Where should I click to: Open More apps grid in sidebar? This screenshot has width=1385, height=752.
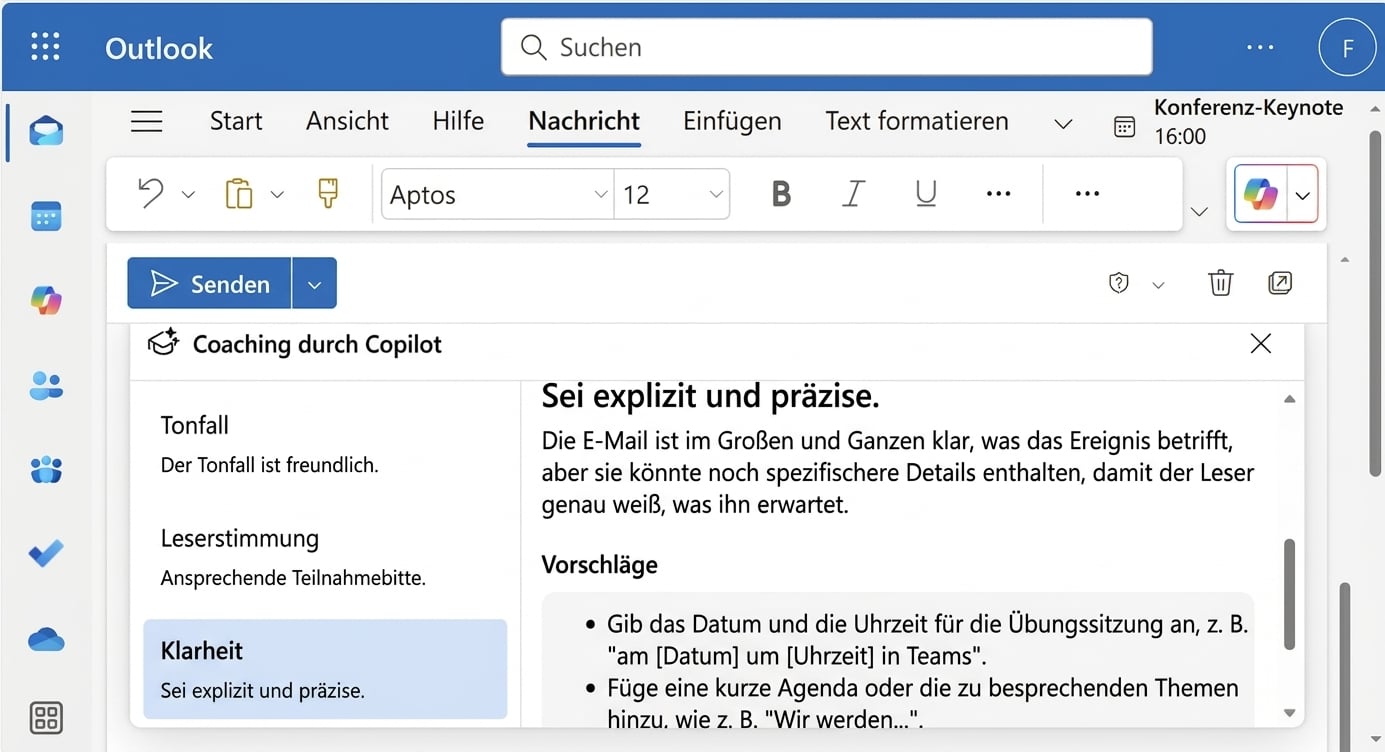[x=46, y=717]
